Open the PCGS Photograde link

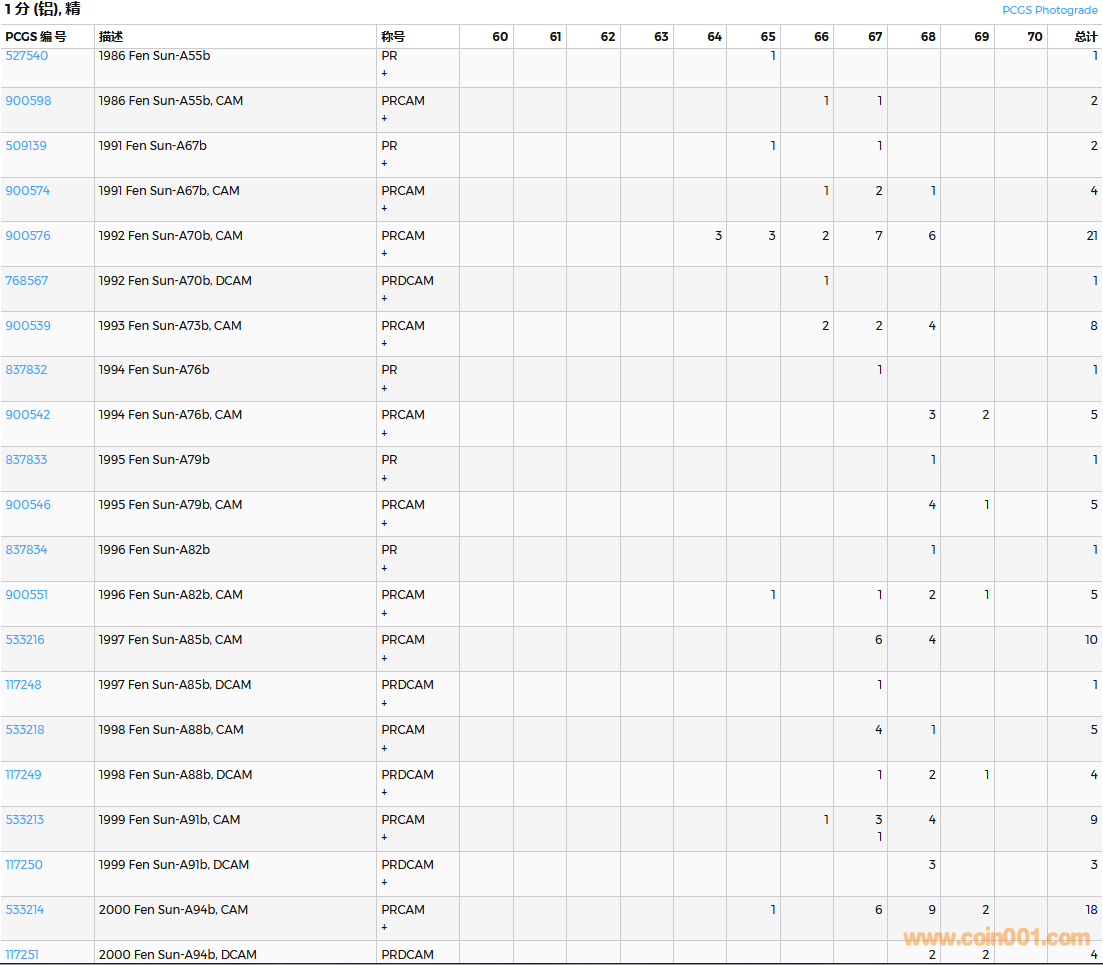point(1049,10)
